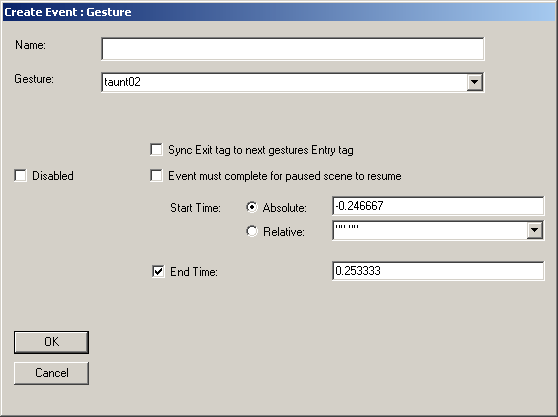Open the Gesture dropdown arrow

coord(474,82)
